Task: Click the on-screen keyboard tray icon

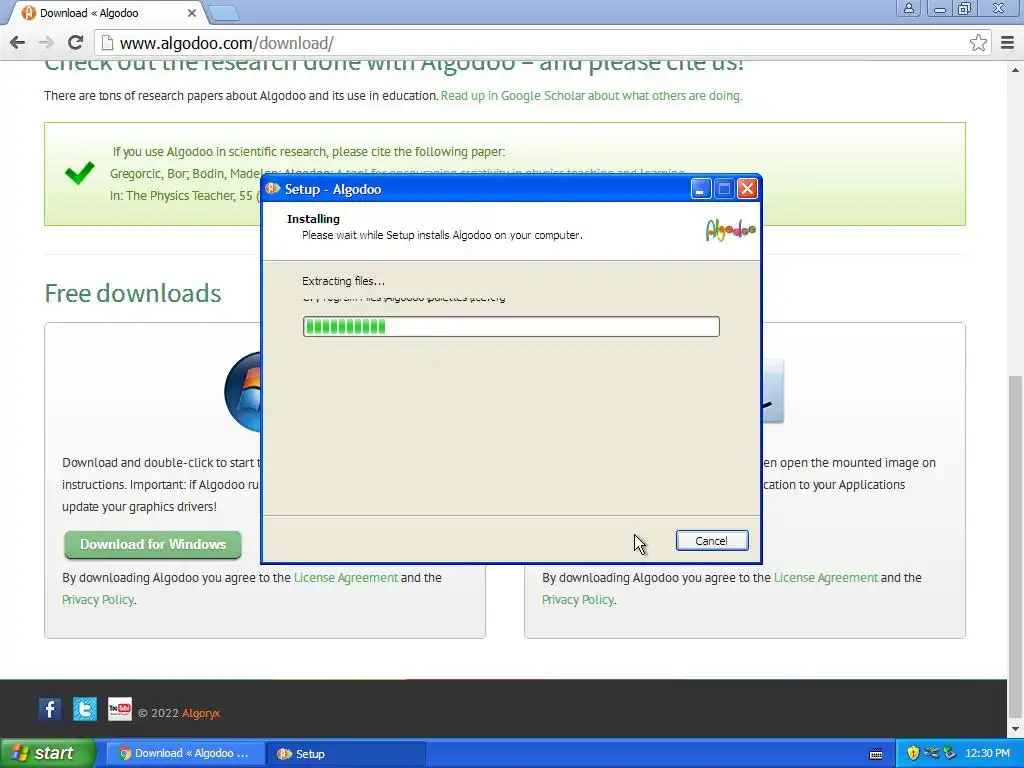Action: click(876, 754)
